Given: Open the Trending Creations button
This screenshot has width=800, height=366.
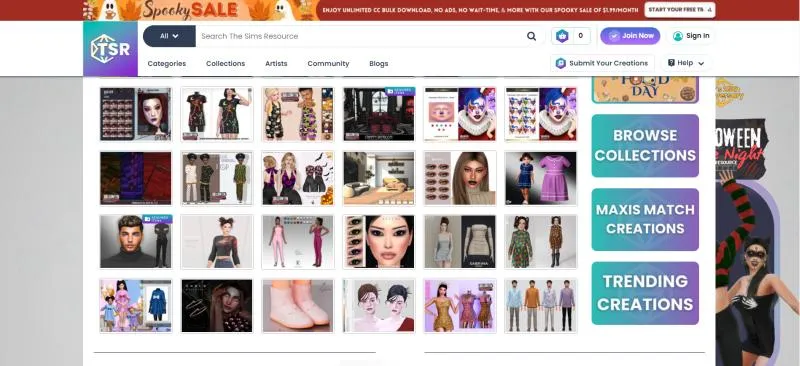Looking at the screenshot, I should coord(645,293).
